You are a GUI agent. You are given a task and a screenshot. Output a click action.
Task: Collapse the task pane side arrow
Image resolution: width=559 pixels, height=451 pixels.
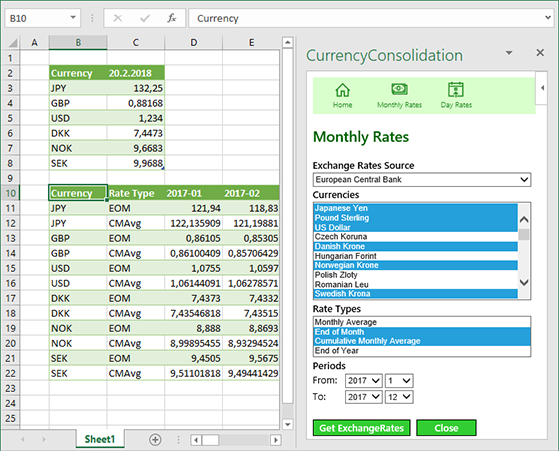542,88
